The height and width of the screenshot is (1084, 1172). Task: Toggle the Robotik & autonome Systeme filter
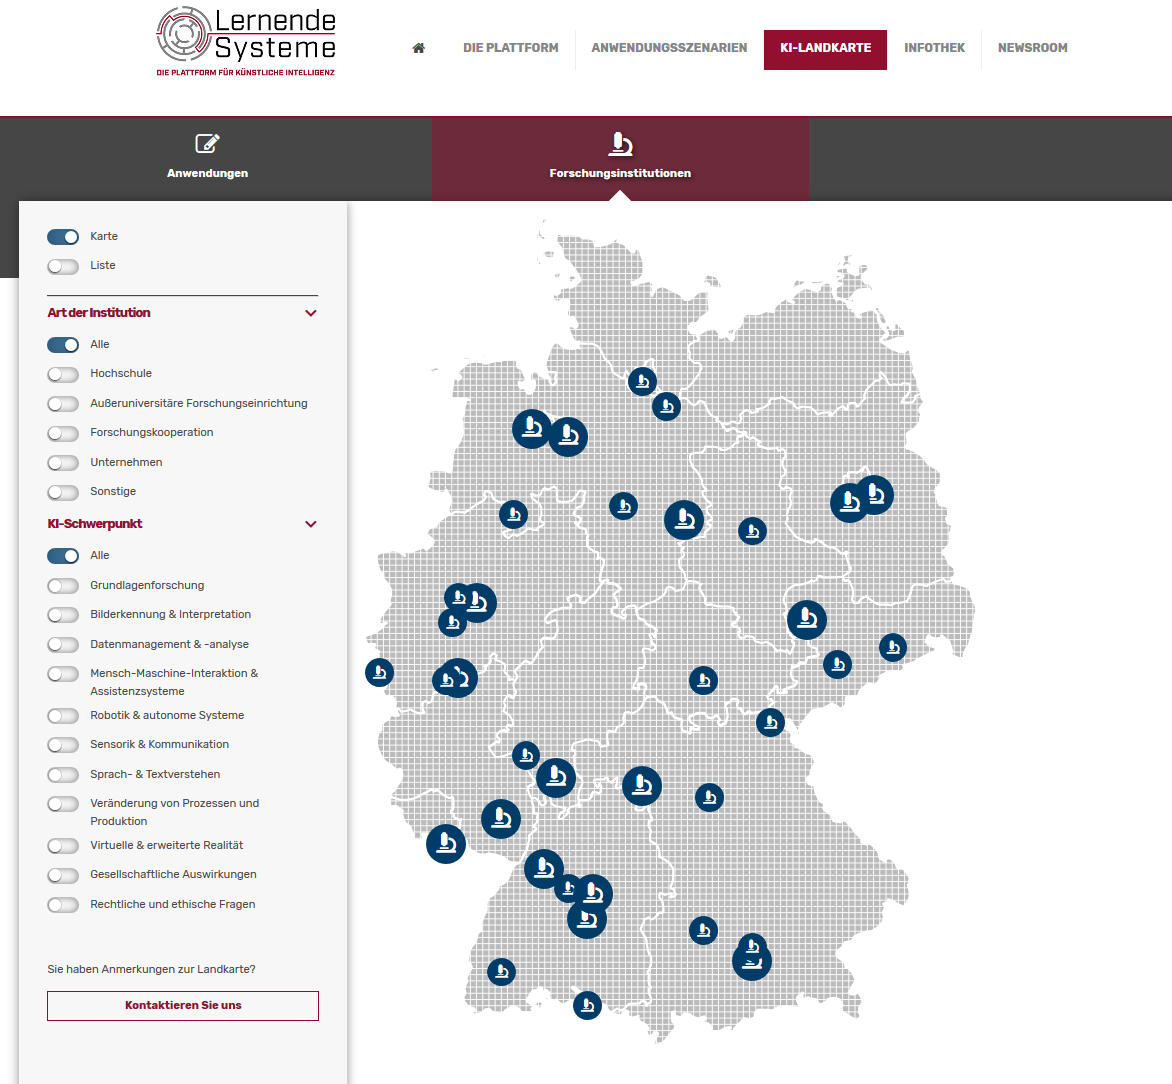[63, 716]
